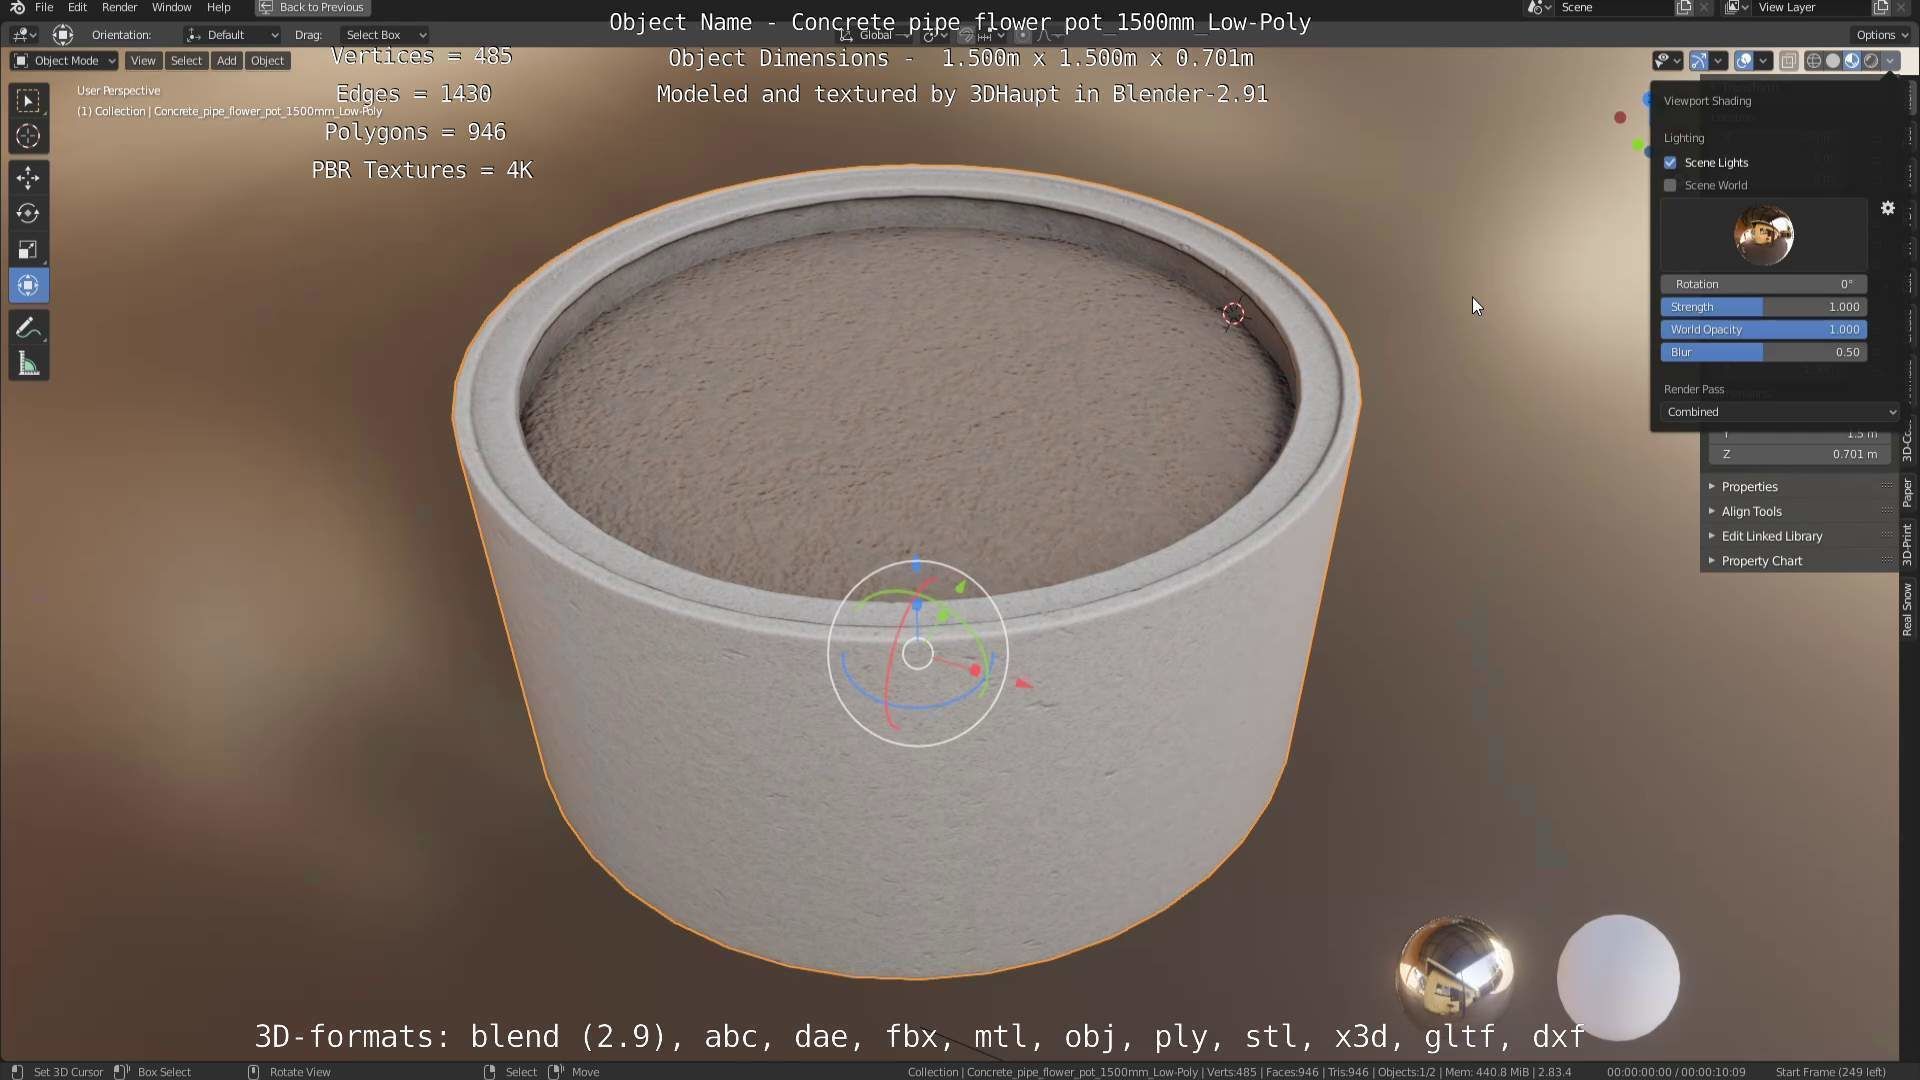
Task: Click the Object Mode cube icon
Action: coord(21,61)
